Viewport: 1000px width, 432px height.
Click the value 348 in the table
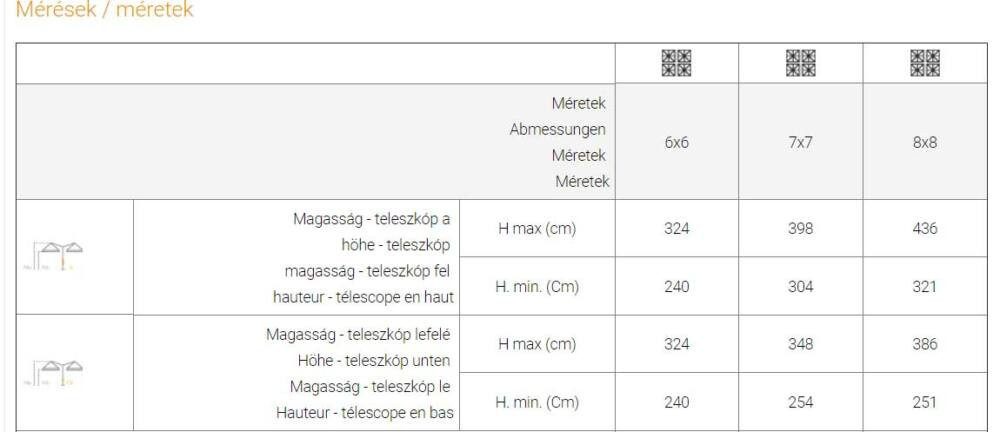(800, 345)
